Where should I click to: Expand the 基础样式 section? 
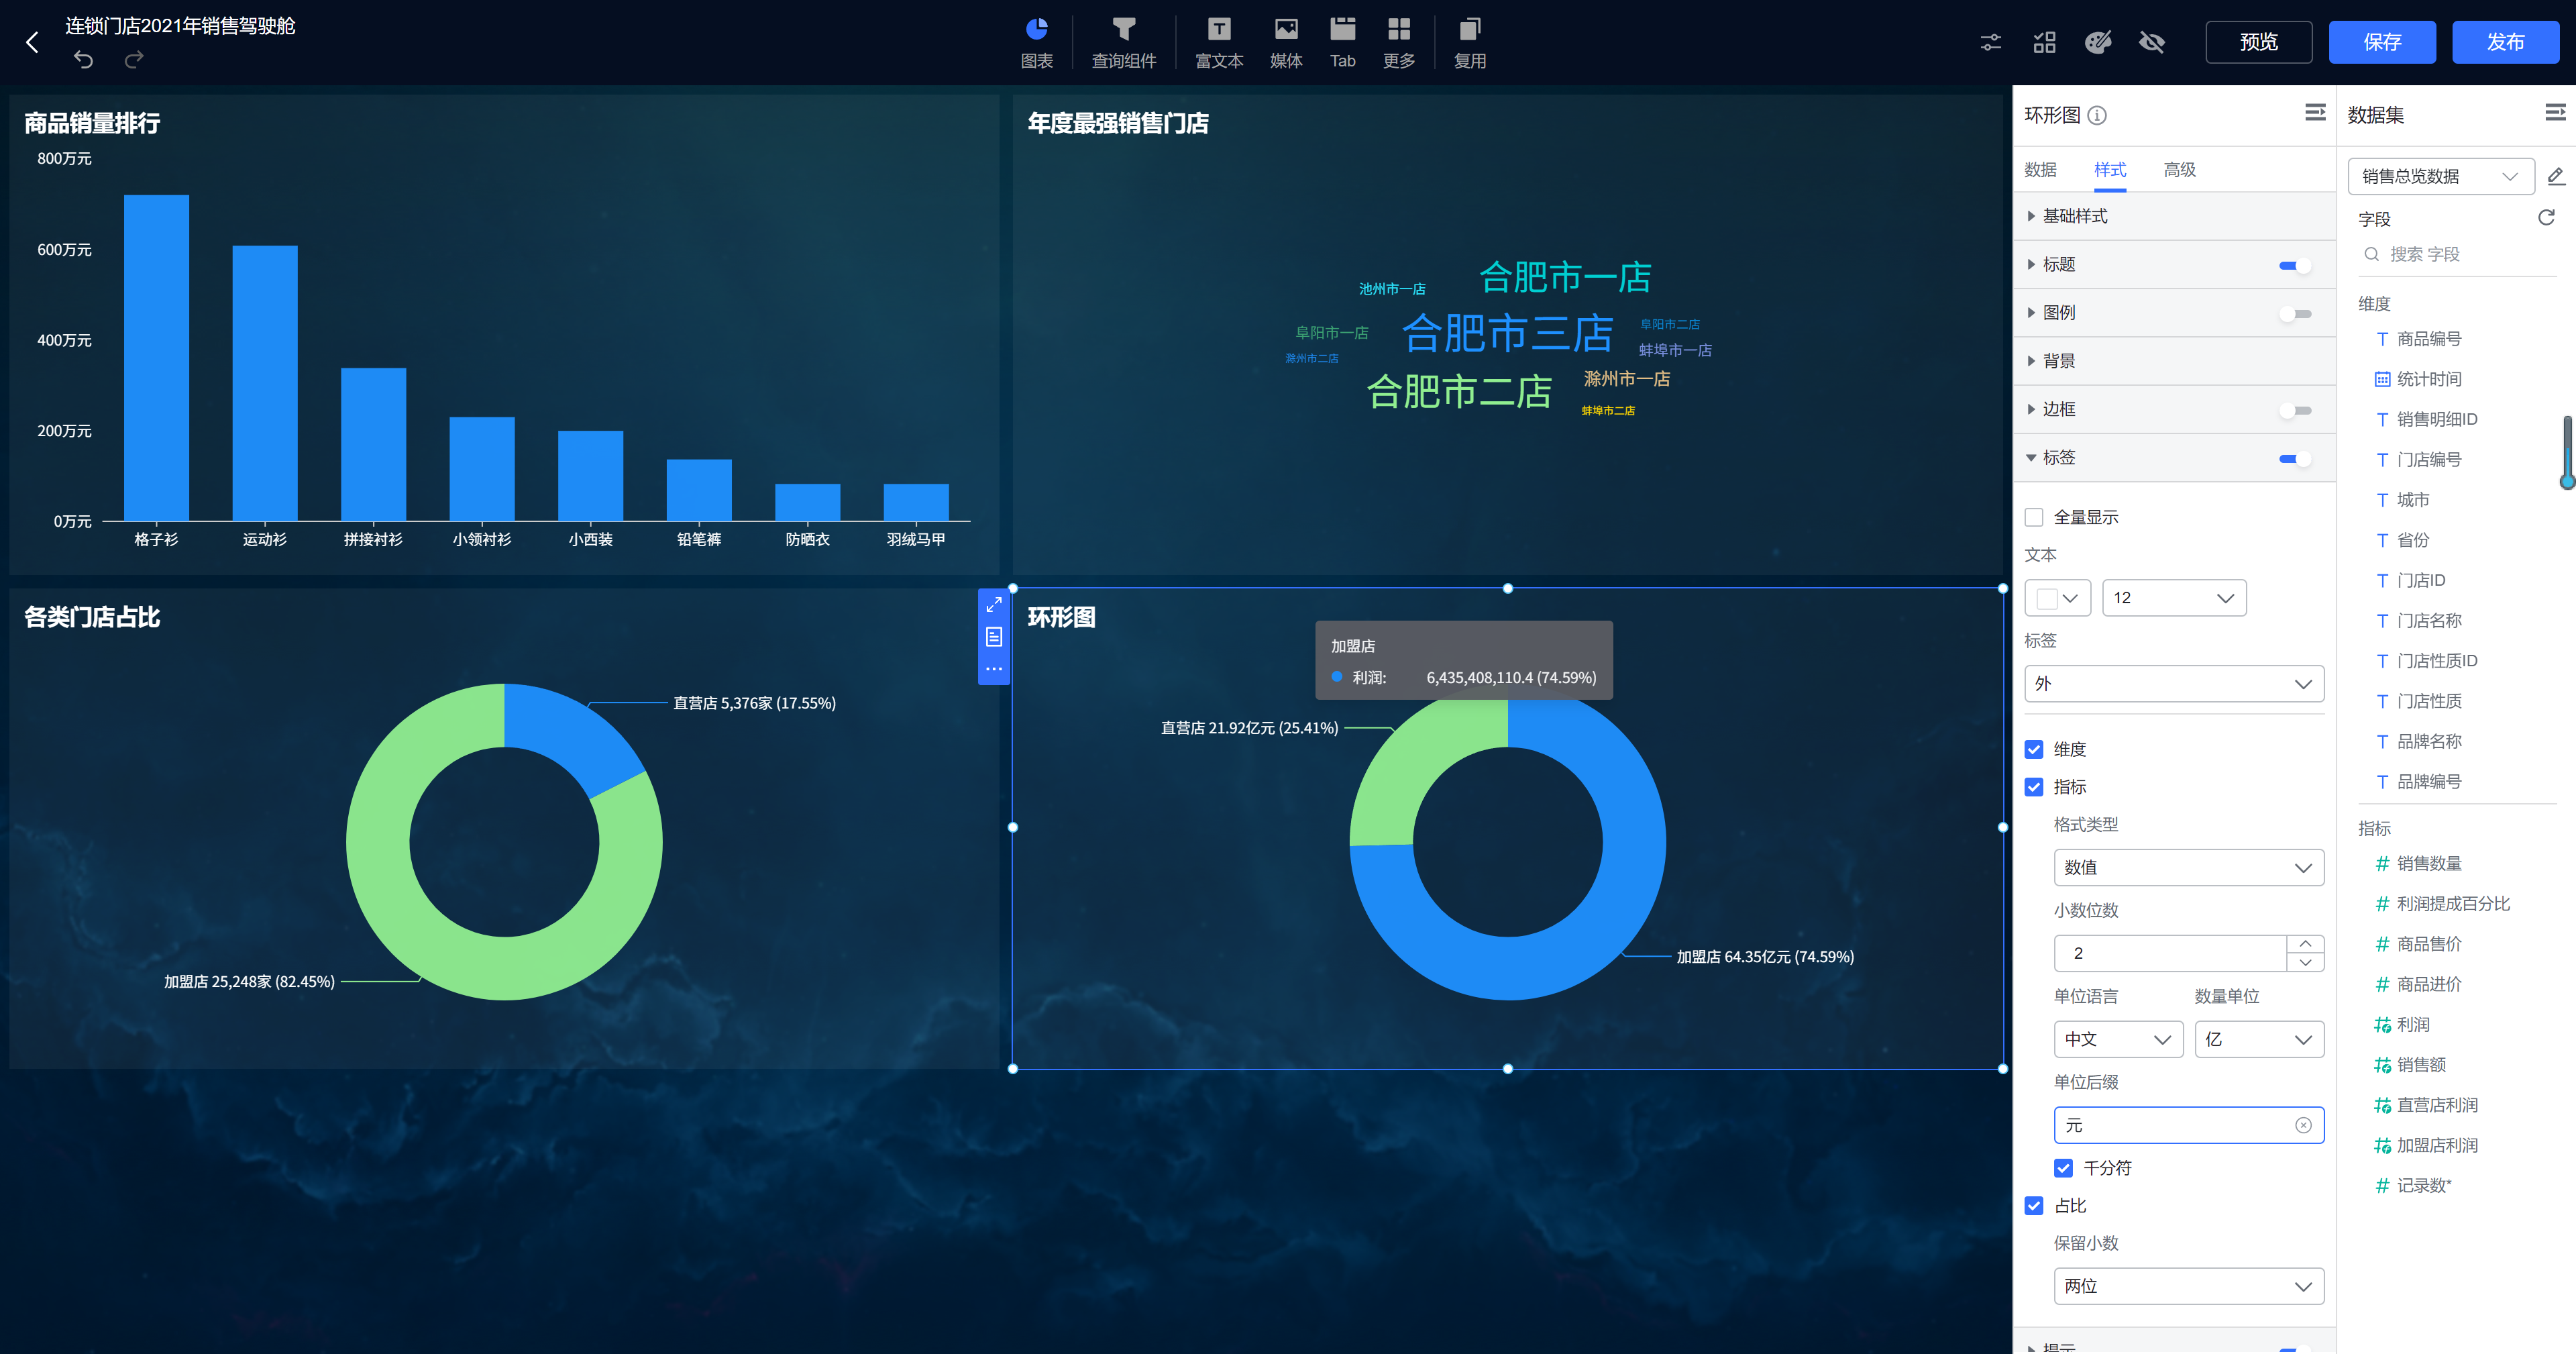click(x=2074, y=216)
